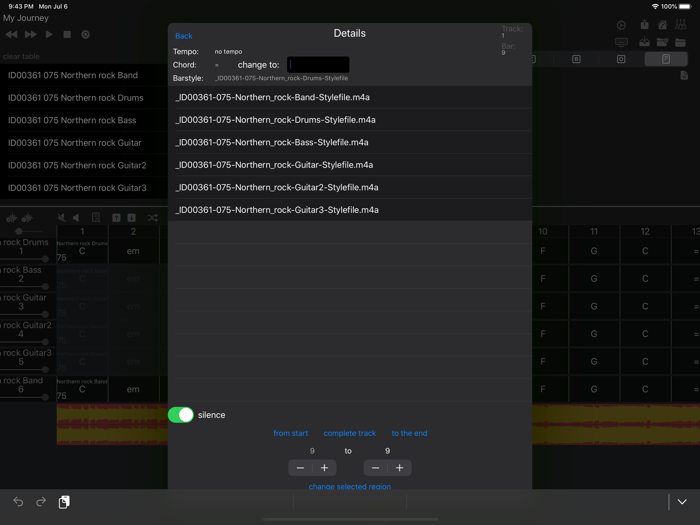Select 'ID00361 075 Northern rock Bass' row

coord(84,120)
